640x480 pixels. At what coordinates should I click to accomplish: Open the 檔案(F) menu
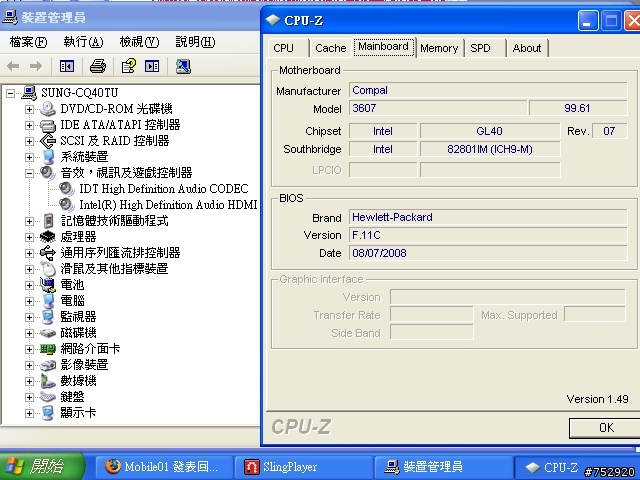coord(28,42)
